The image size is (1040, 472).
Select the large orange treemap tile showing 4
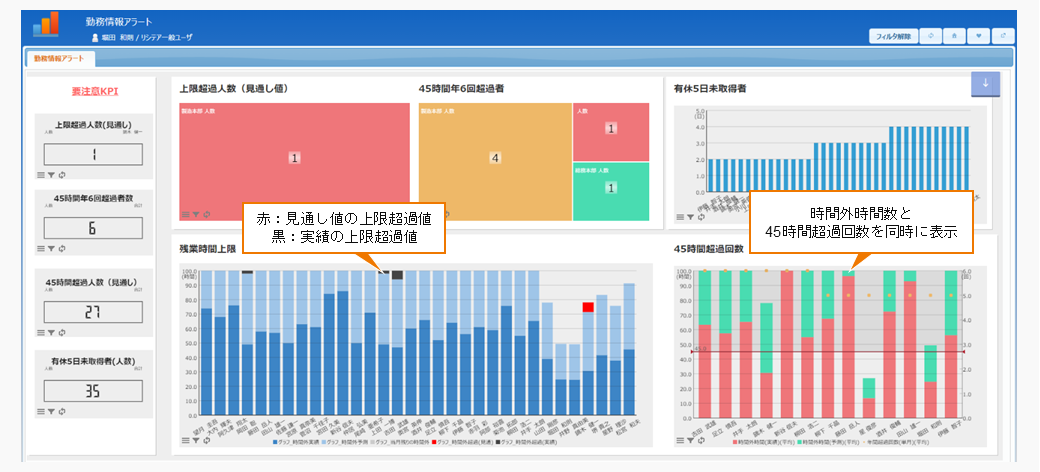coord(494,158)
